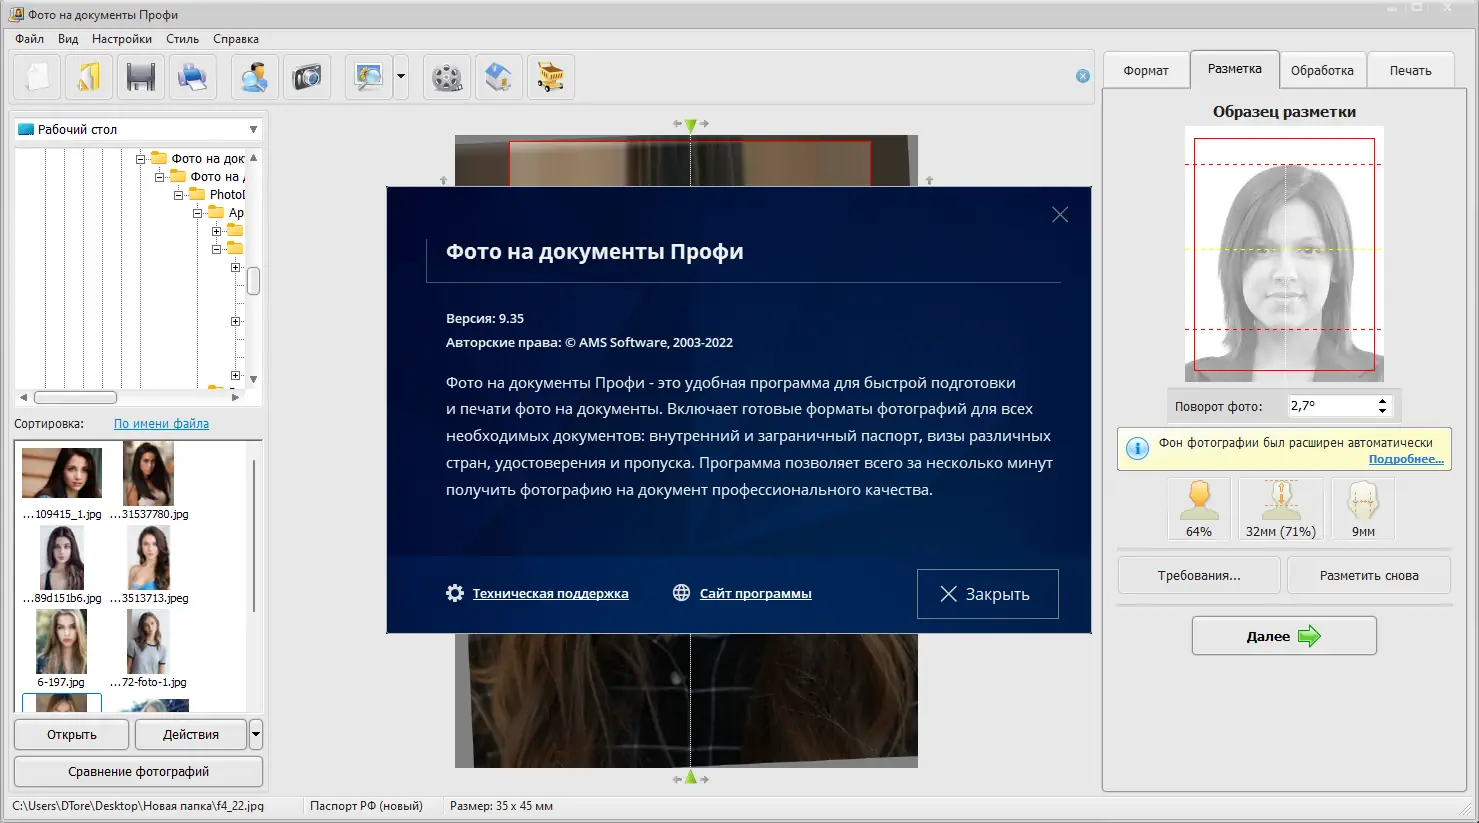Click the app icon in the title bar
The height and width of the screenshot is (823, 1479).
coord(16,15)
